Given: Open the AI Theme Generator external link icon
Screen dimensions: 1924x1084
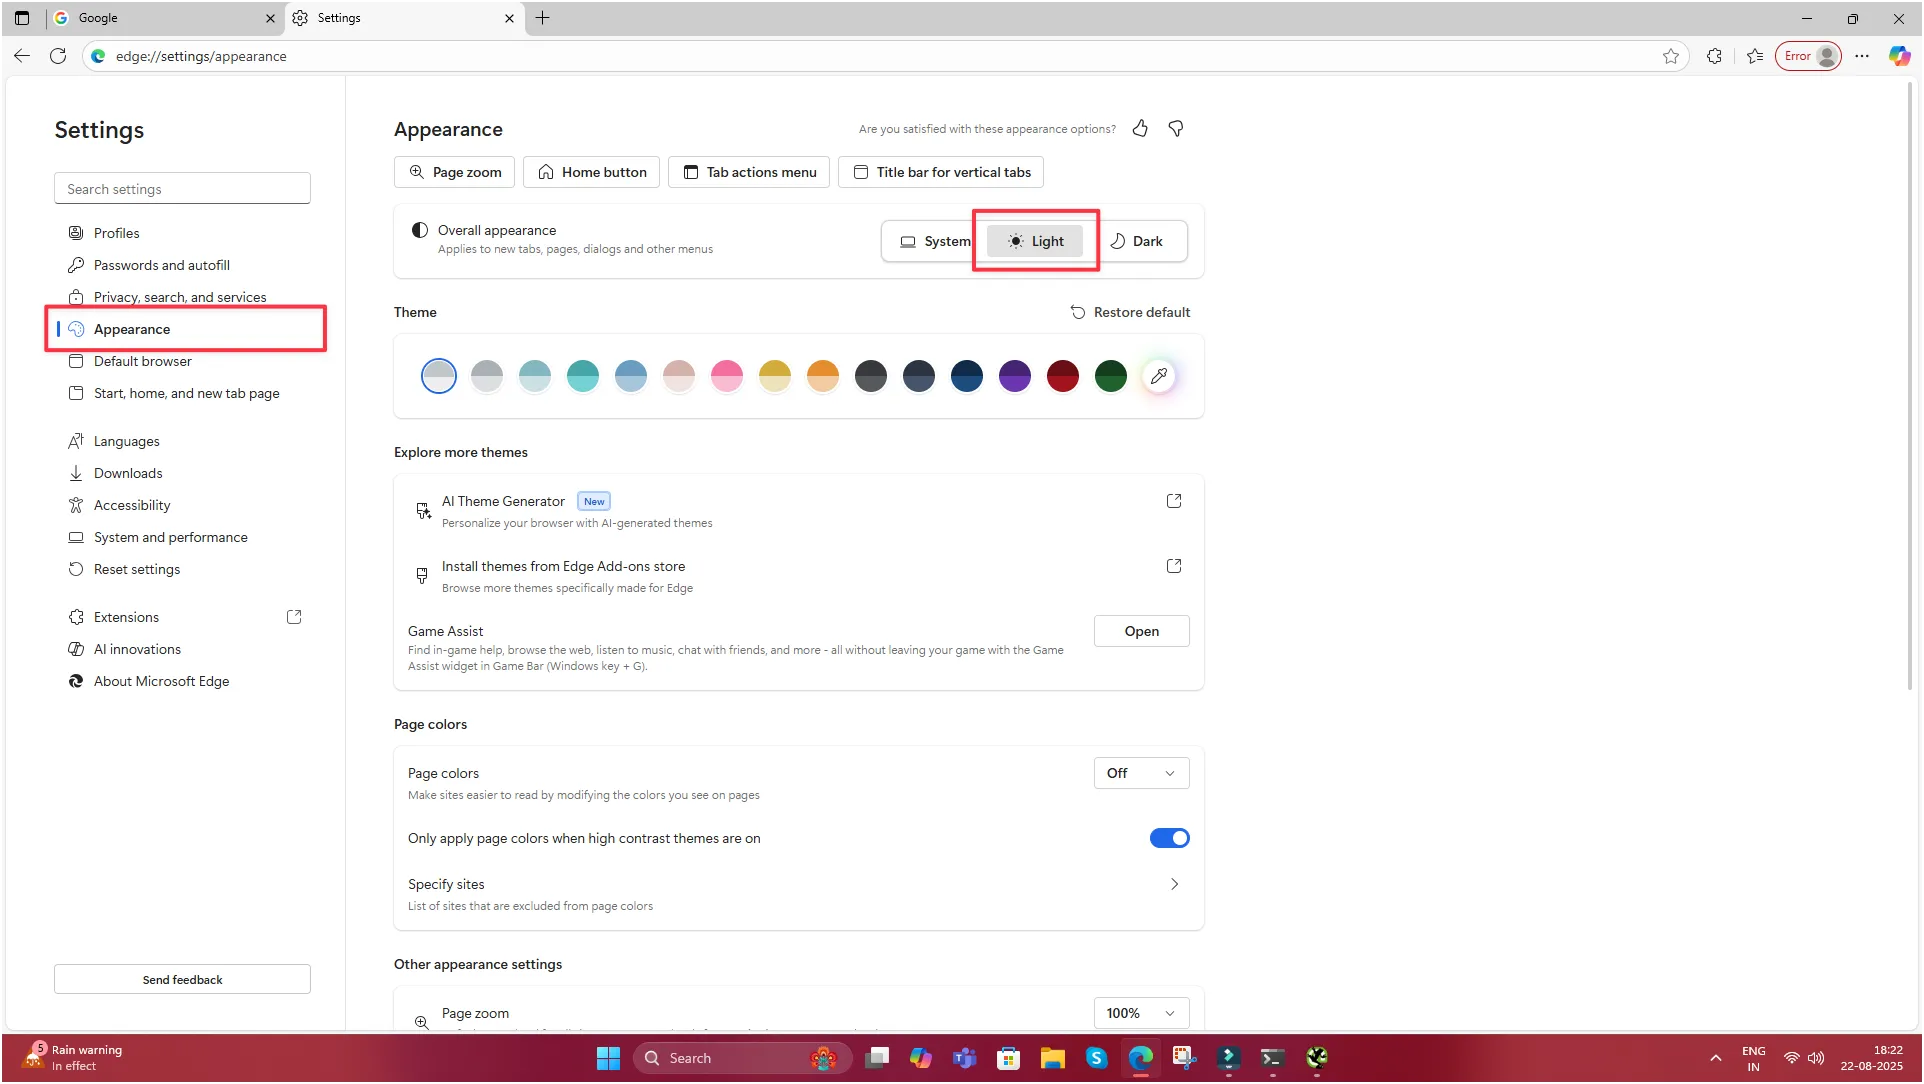Looking at the screenshot, I should pyautogui.click(x=1174, y=501).
